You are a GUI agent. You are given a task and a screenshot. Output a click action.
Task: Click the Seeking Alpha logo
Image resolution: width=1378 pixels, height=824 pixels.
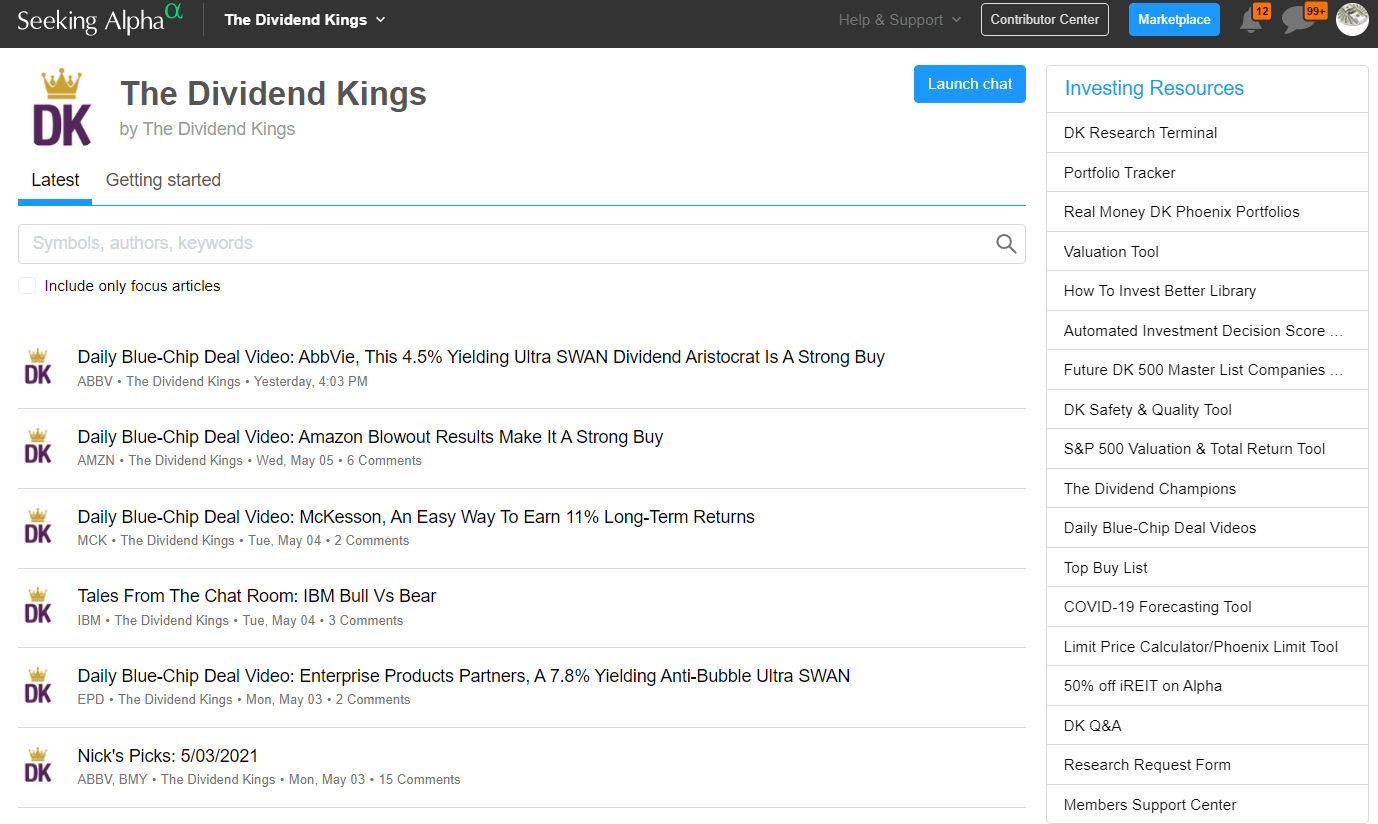(100, 20)
